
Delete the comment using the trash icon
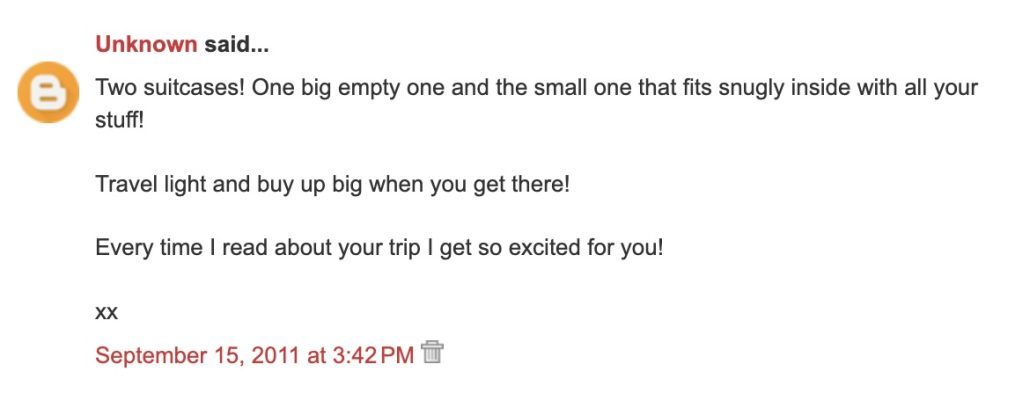point(432,352)
